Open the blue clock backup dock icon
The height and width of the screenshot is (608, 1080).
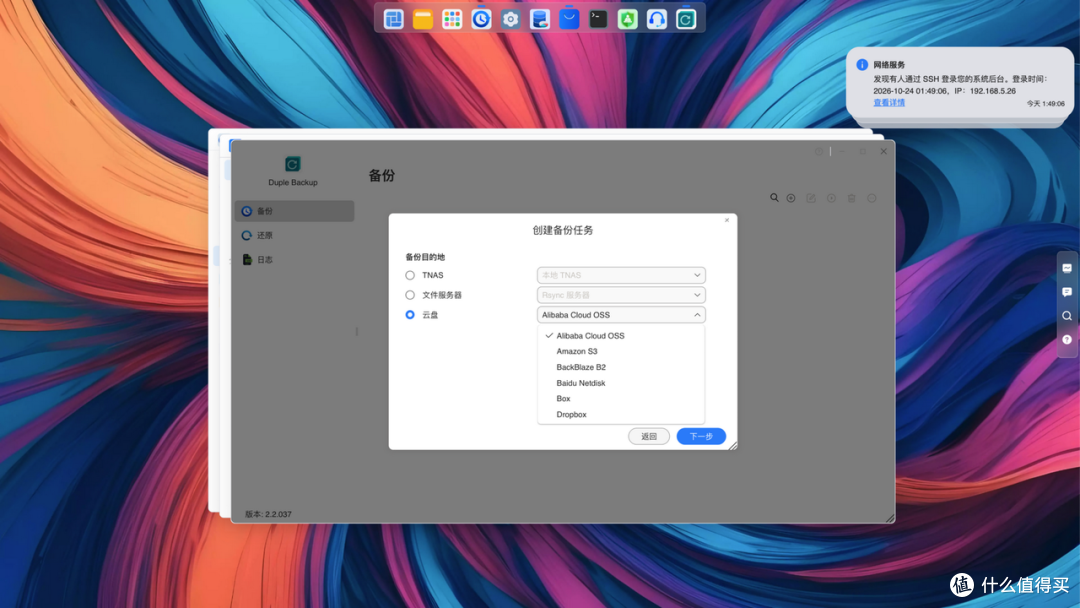tap(481, 19)
